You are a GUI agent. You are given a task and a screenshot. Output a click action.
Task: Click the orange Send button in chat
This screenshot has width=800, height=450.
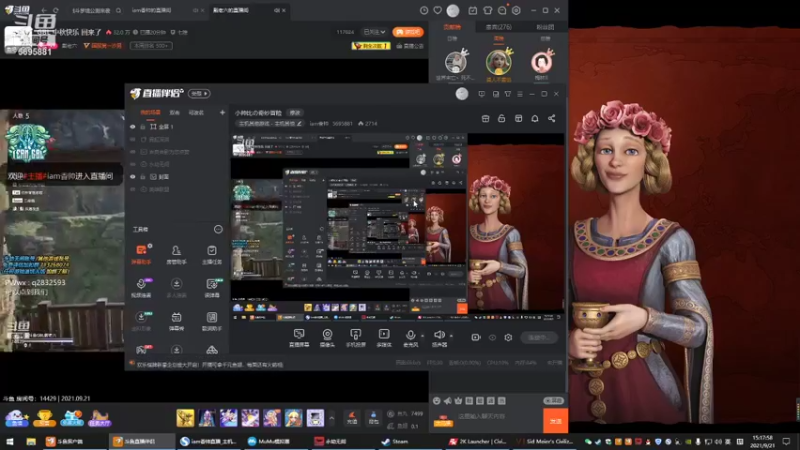[556, 420]
